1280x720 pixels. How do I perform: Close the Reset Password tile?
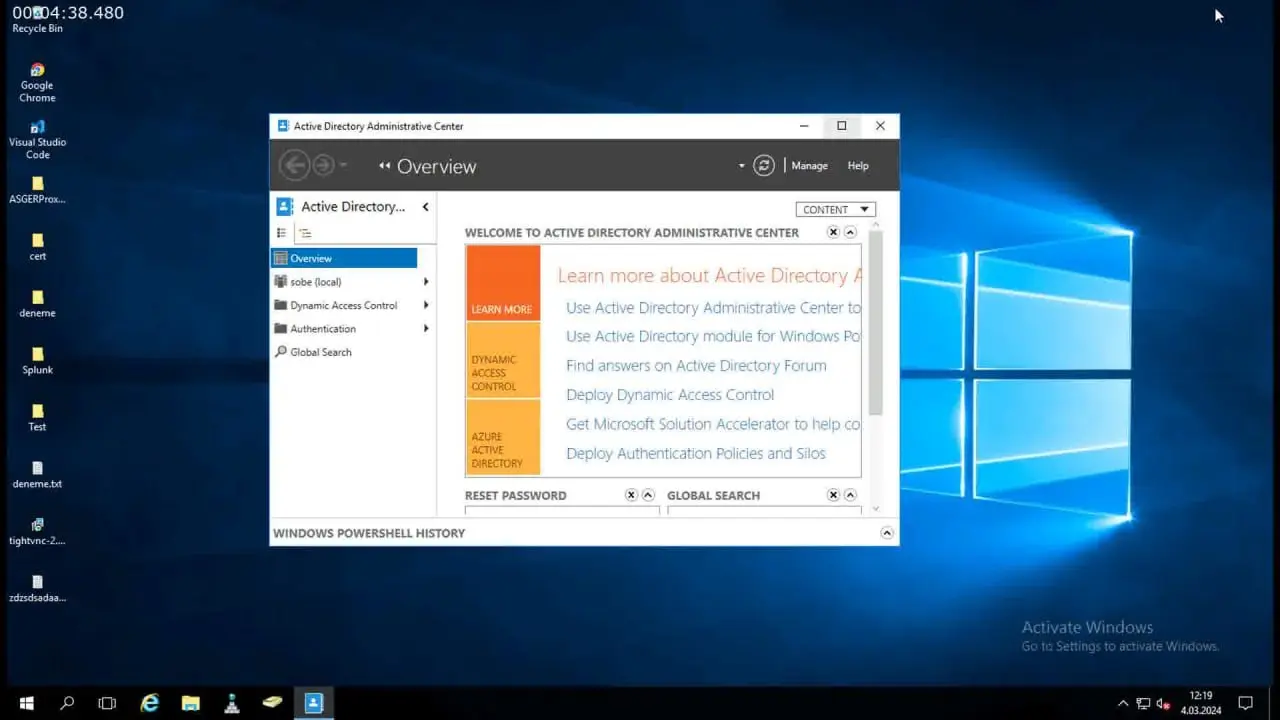pyautogui.click(x=631, y=495)
